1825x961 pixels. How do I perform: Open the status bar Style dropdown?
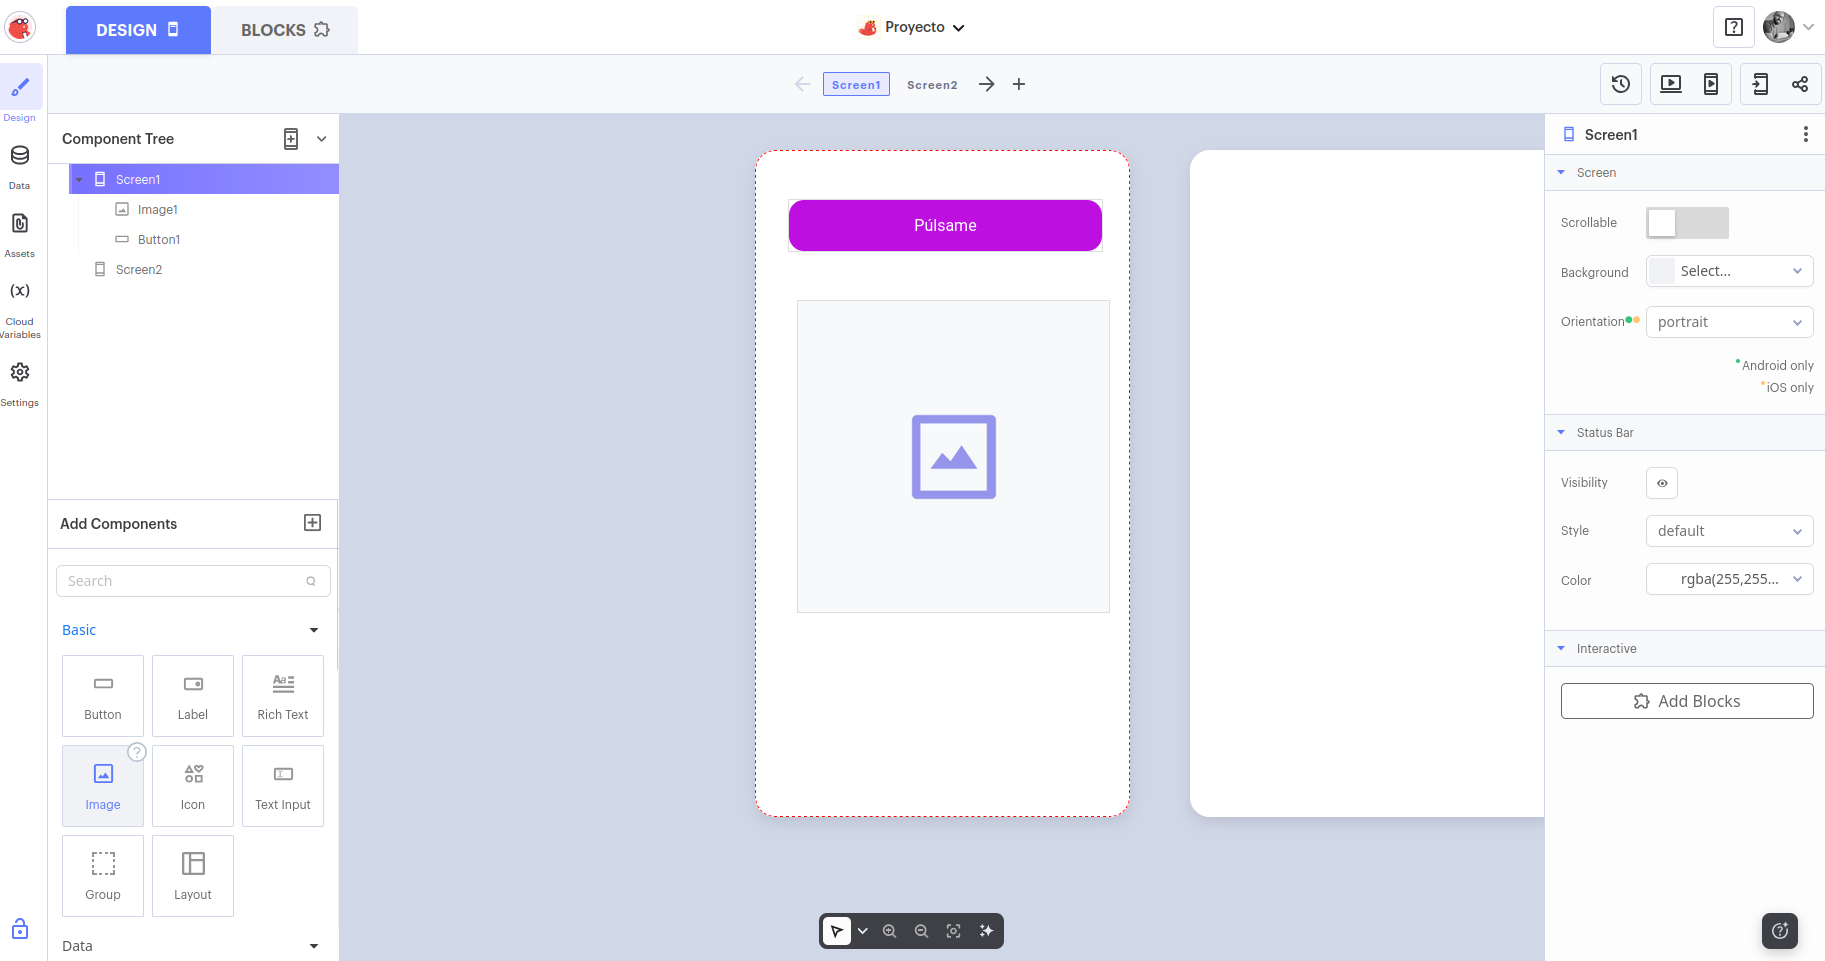tap(1728, 531)
